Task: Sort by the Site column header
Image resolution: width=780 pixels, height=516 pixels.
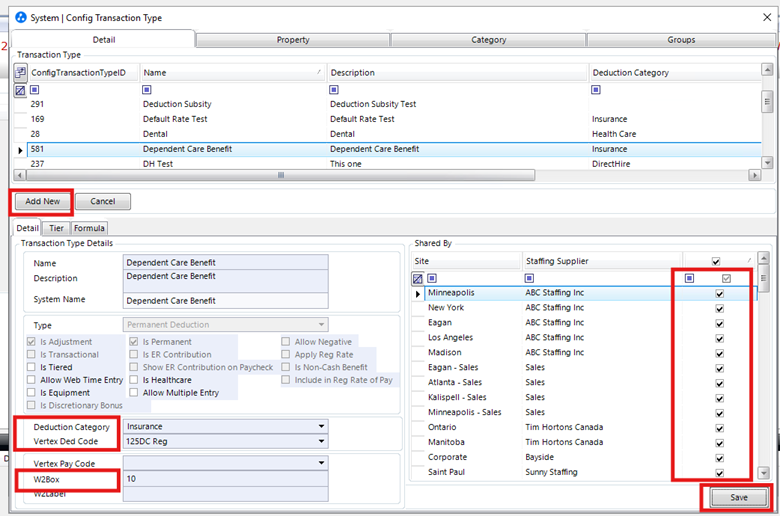Action: click(467, 261)
